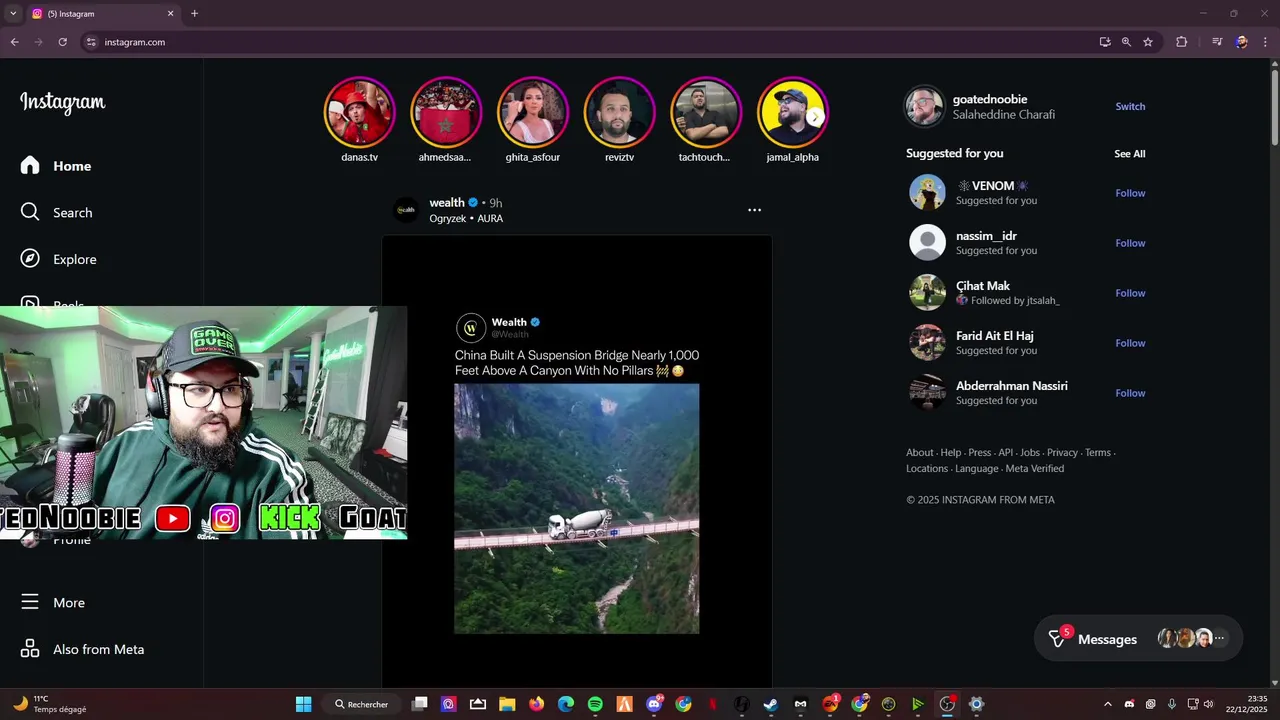Viewport: 1280px width, 720px height.
Task: Open Firefox from the taskbar
Action: click(536, 704)
